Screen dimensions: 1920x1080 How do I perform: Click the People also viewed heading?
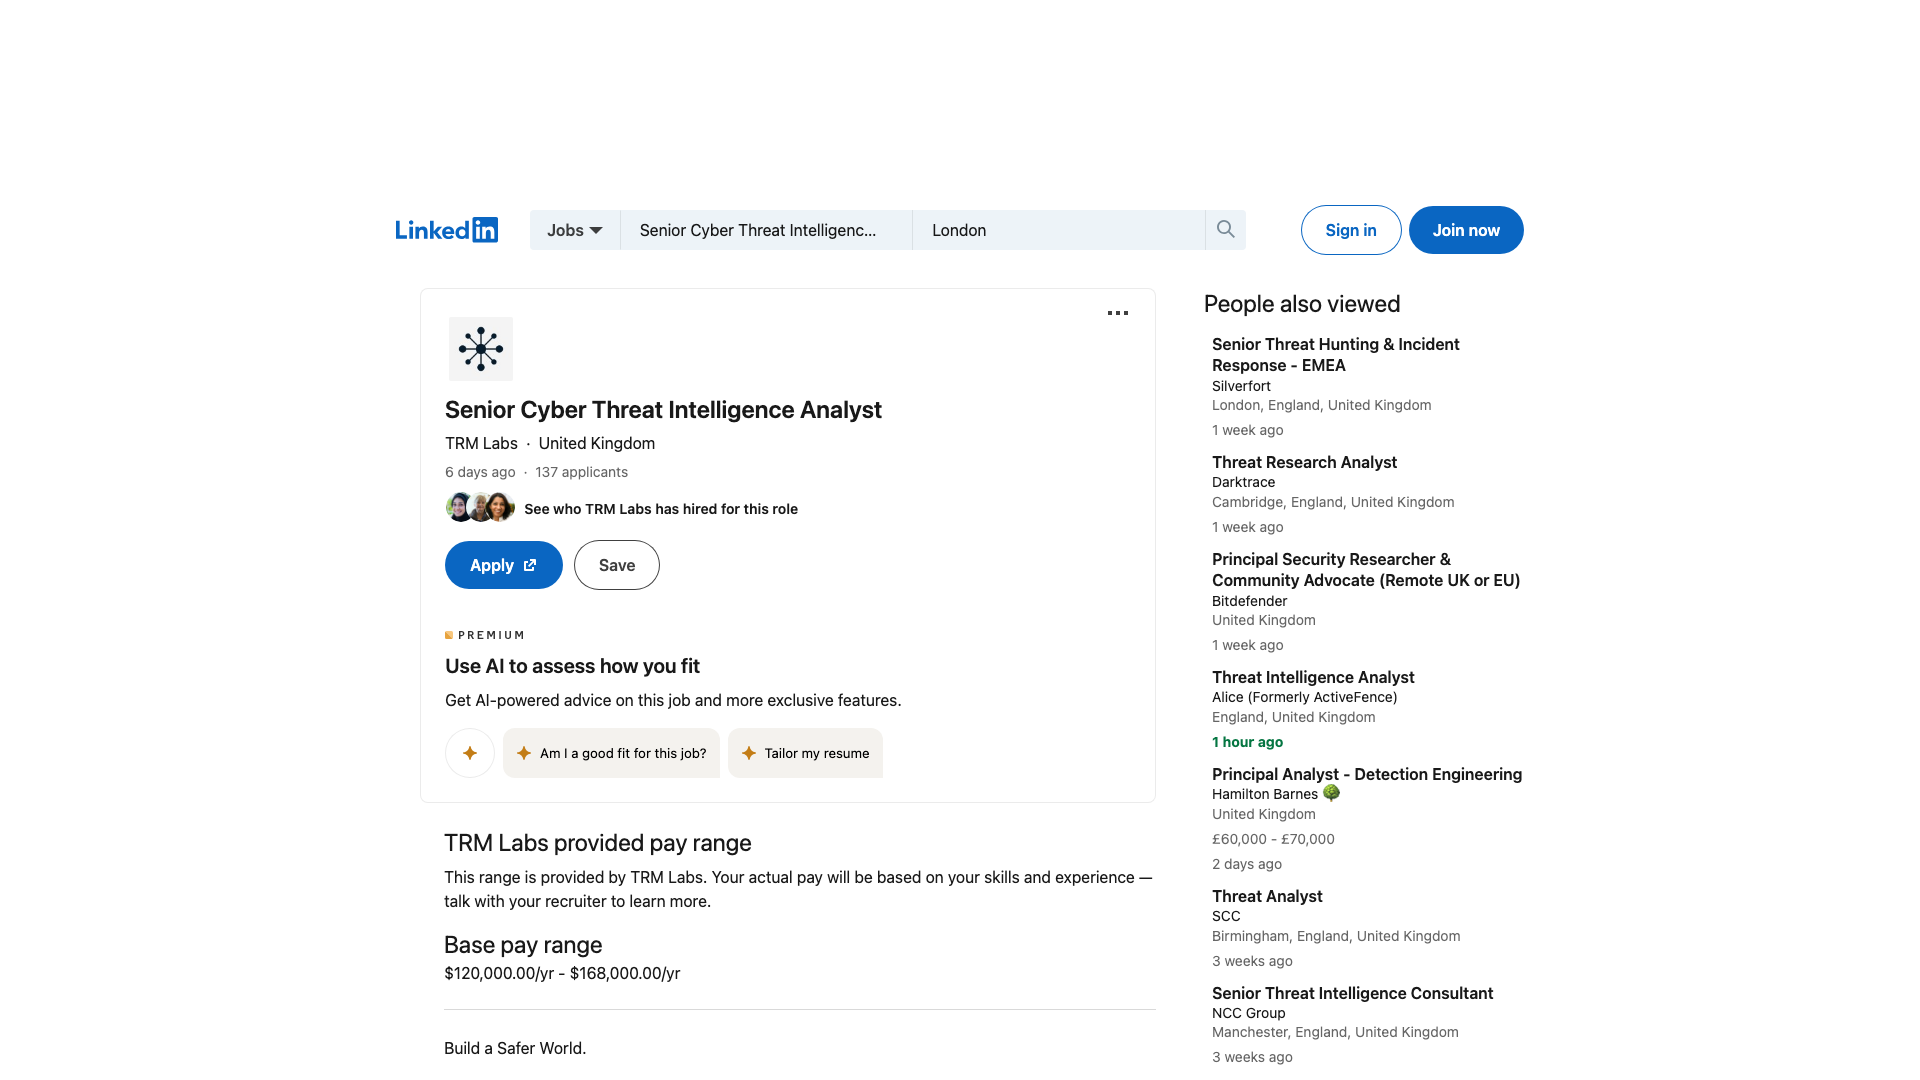pyautogui.click(x=1302, y=304)
